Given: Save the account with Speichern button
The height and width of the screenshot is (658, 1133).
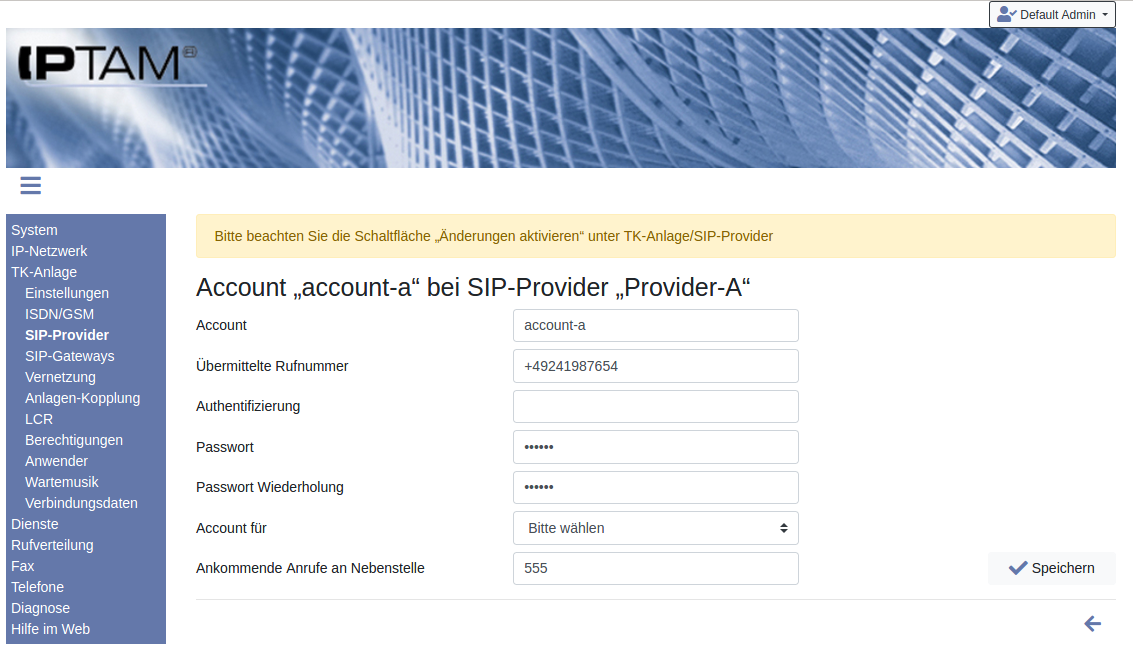Looking at the screenshot, I should tap(1052, 568).
